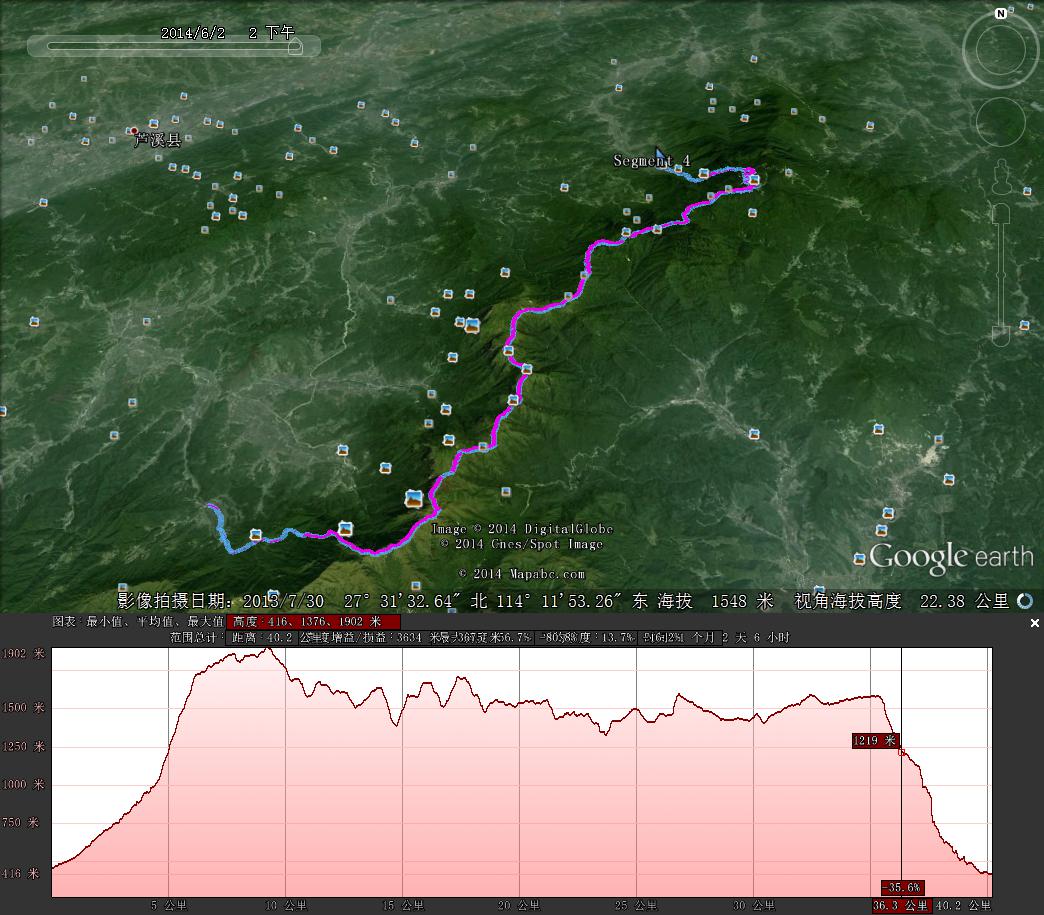Click zoom-in button atop the zoom slider
Image resolution: width=1044 pixels, height=915 pixels.
point(1000,213)
